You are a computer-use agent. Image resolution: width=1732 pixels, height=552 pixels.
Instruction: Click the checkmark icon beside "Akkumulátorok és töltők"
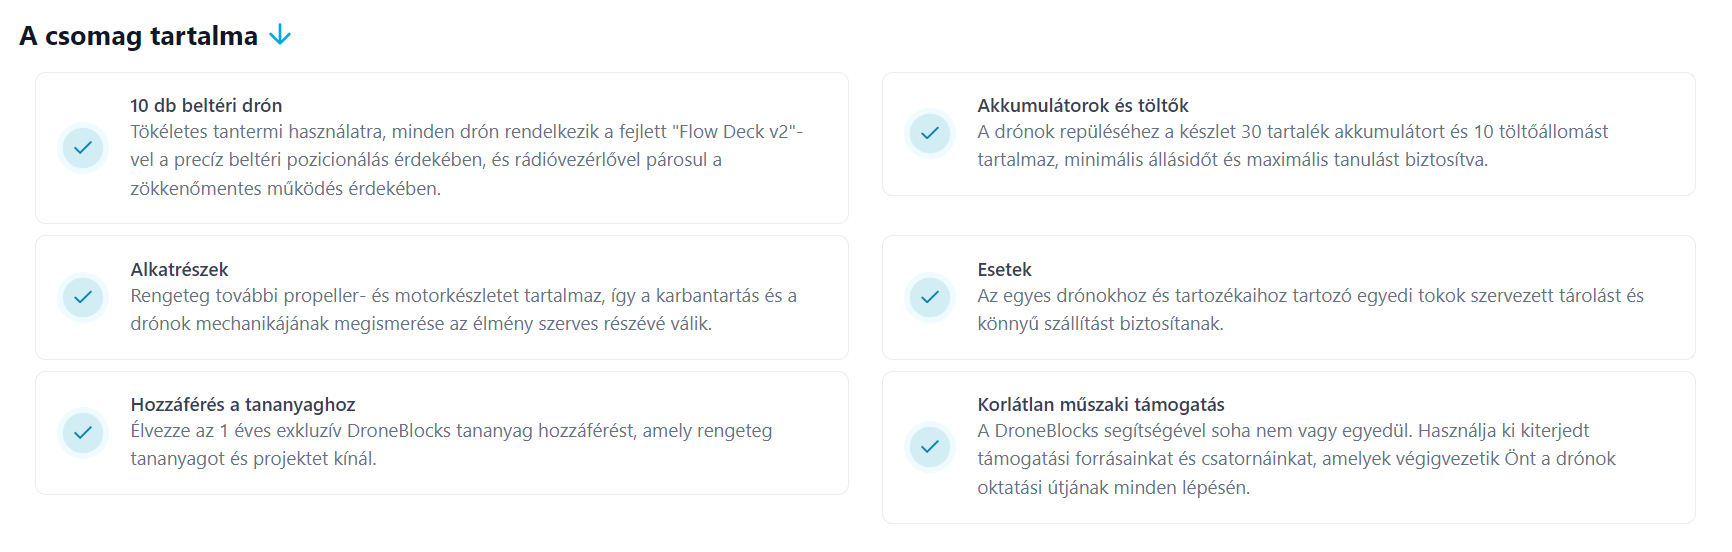930,133
